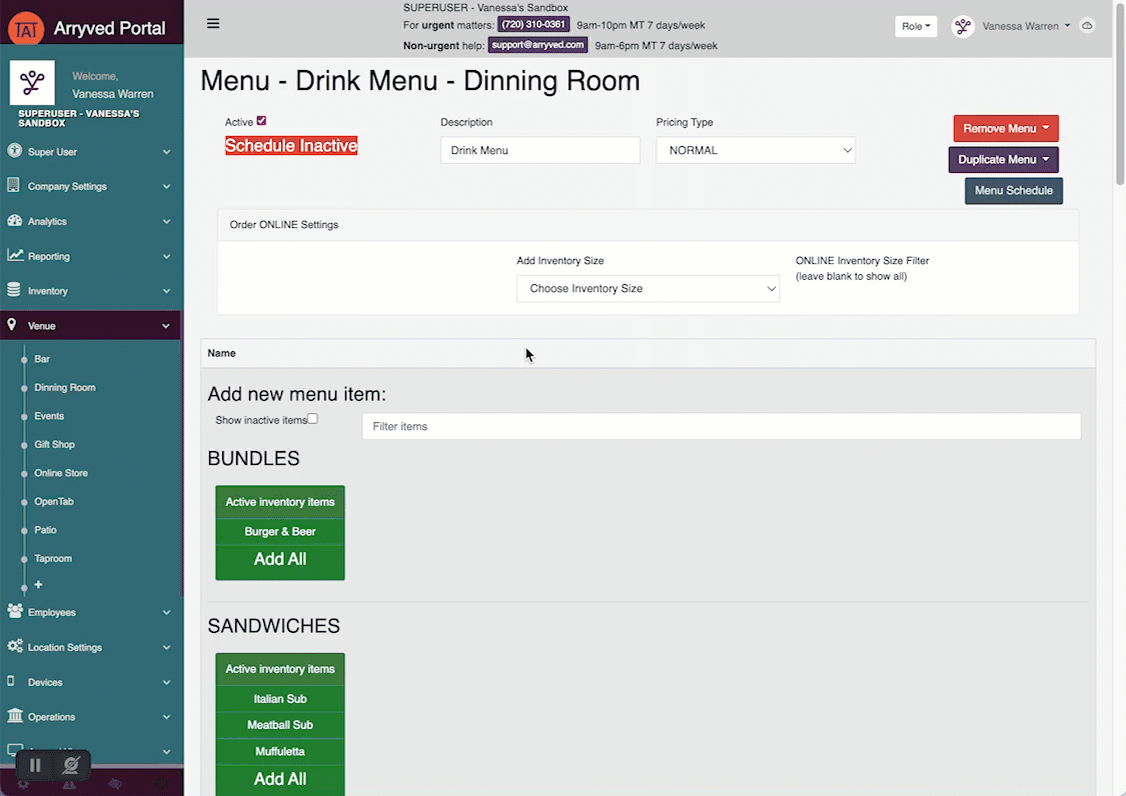Viewport: 1126px width, 796px height.
Task: Add a new venue with plus icon
Action: 38,585
